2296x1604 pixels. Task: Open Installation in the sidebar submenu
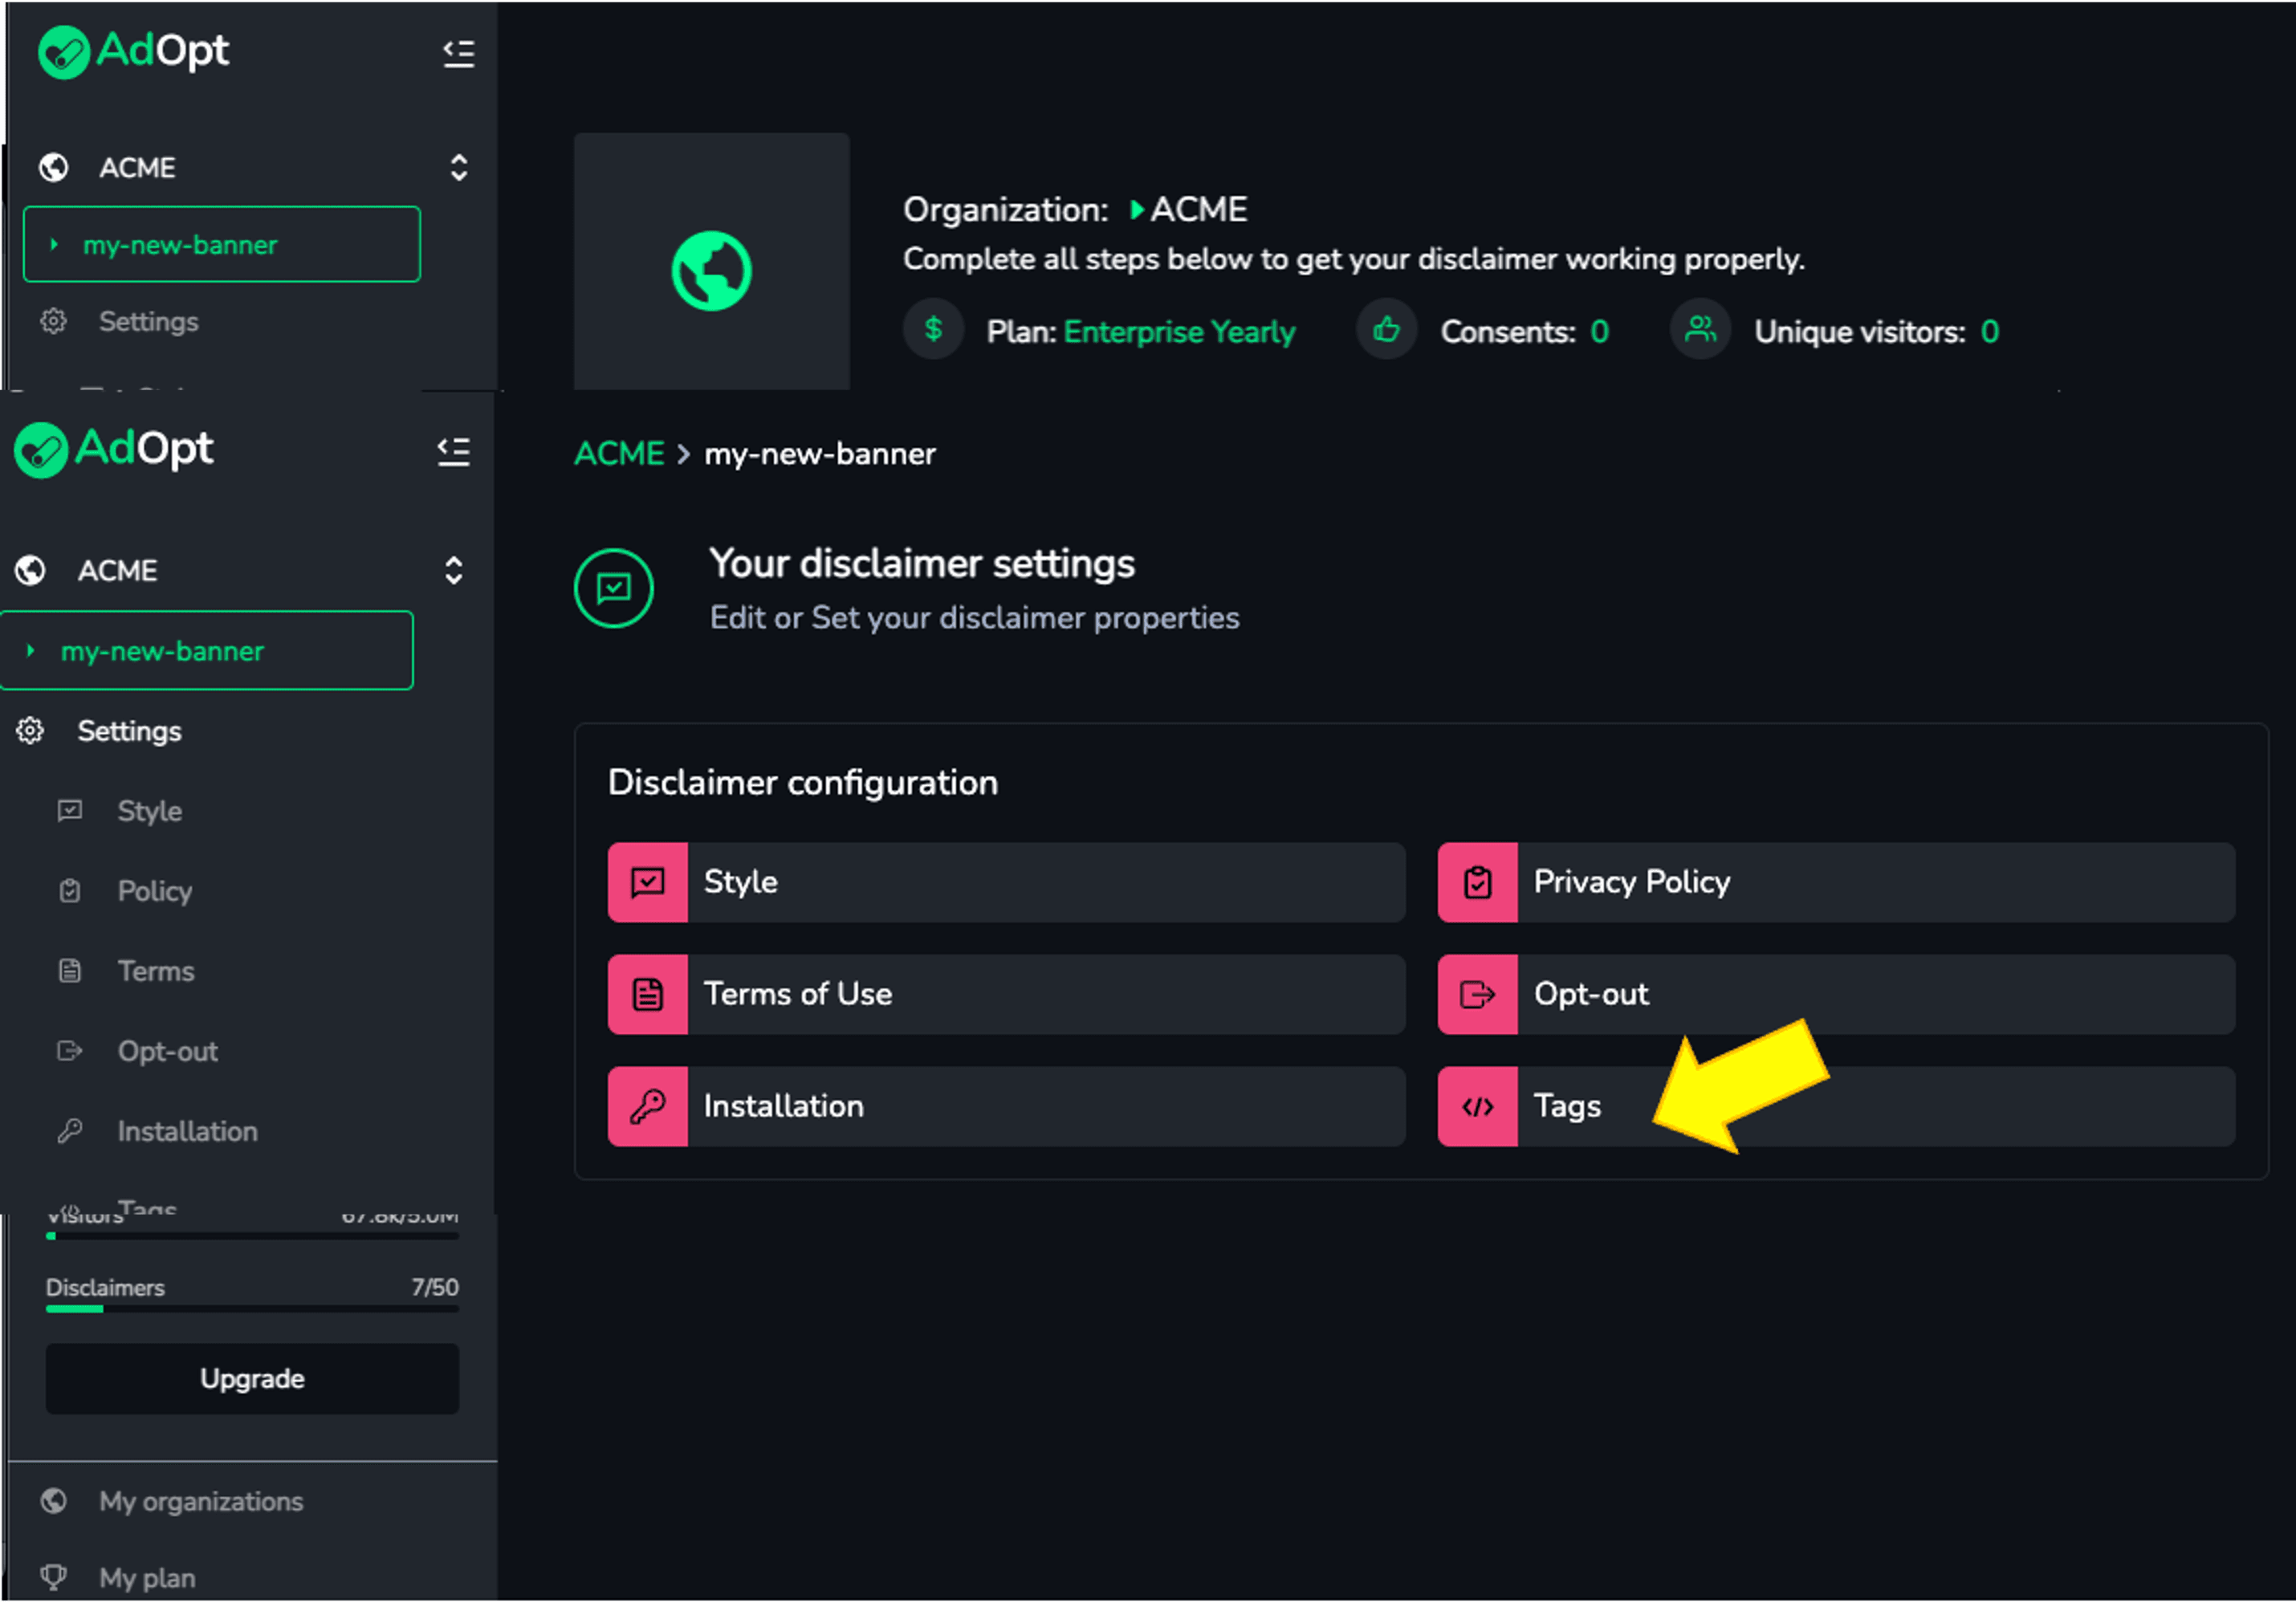point(188,1131)
